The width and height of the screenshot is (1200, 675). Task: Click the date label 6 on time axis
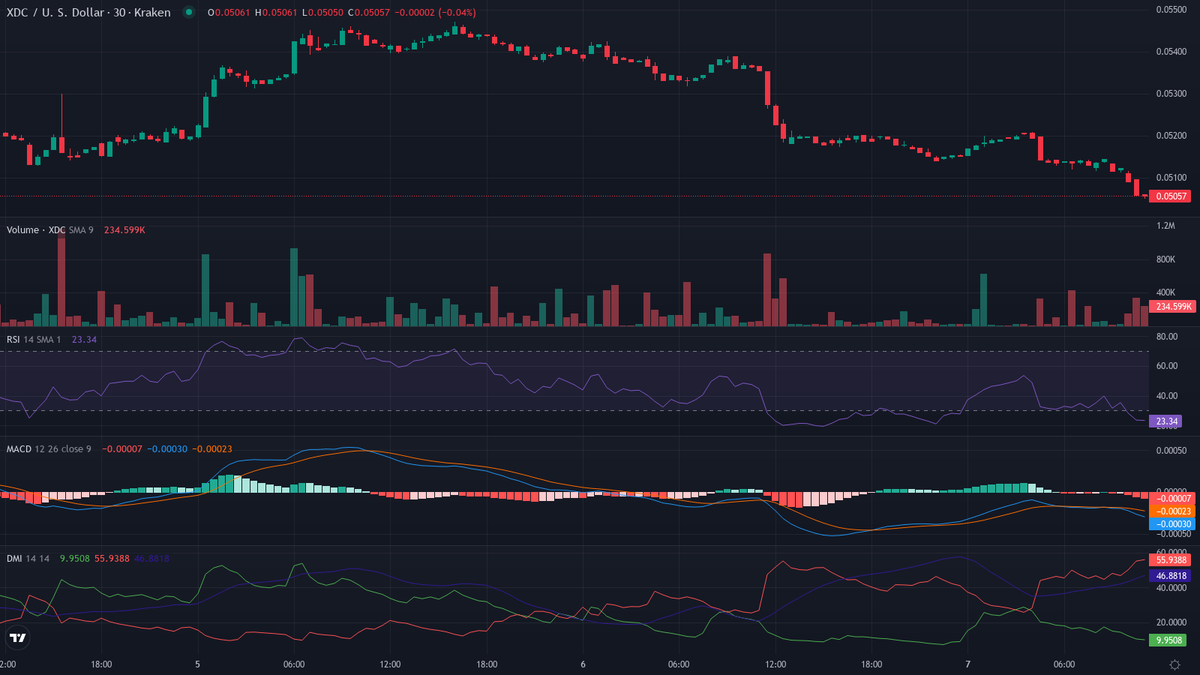point(582,664)
